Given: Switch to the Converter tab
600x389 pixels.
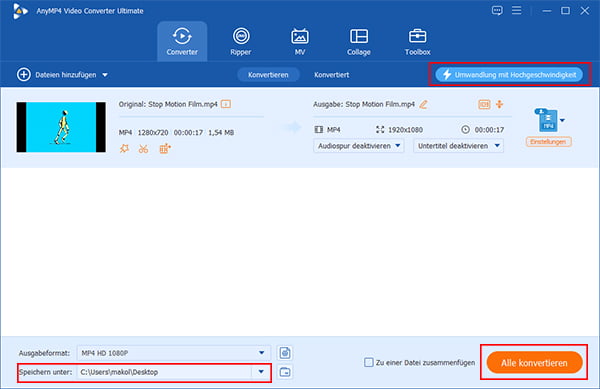Looking at the screenshot, I should (182, 41).
